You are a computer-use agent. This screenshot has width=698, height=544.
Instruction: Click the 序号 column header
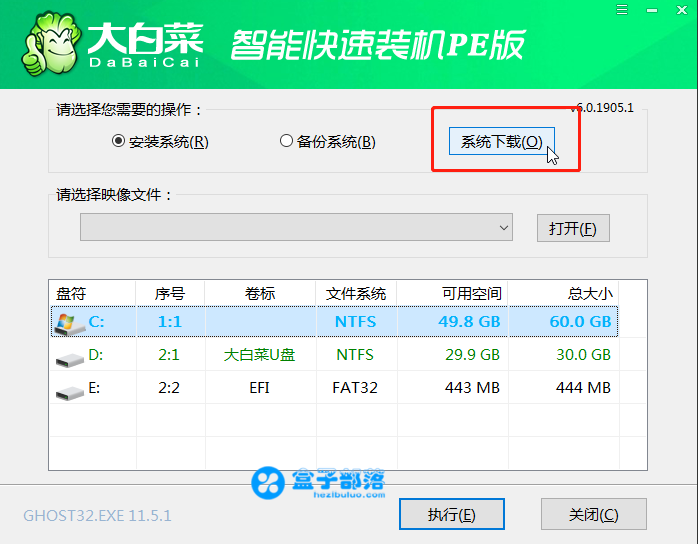point(170,293)
